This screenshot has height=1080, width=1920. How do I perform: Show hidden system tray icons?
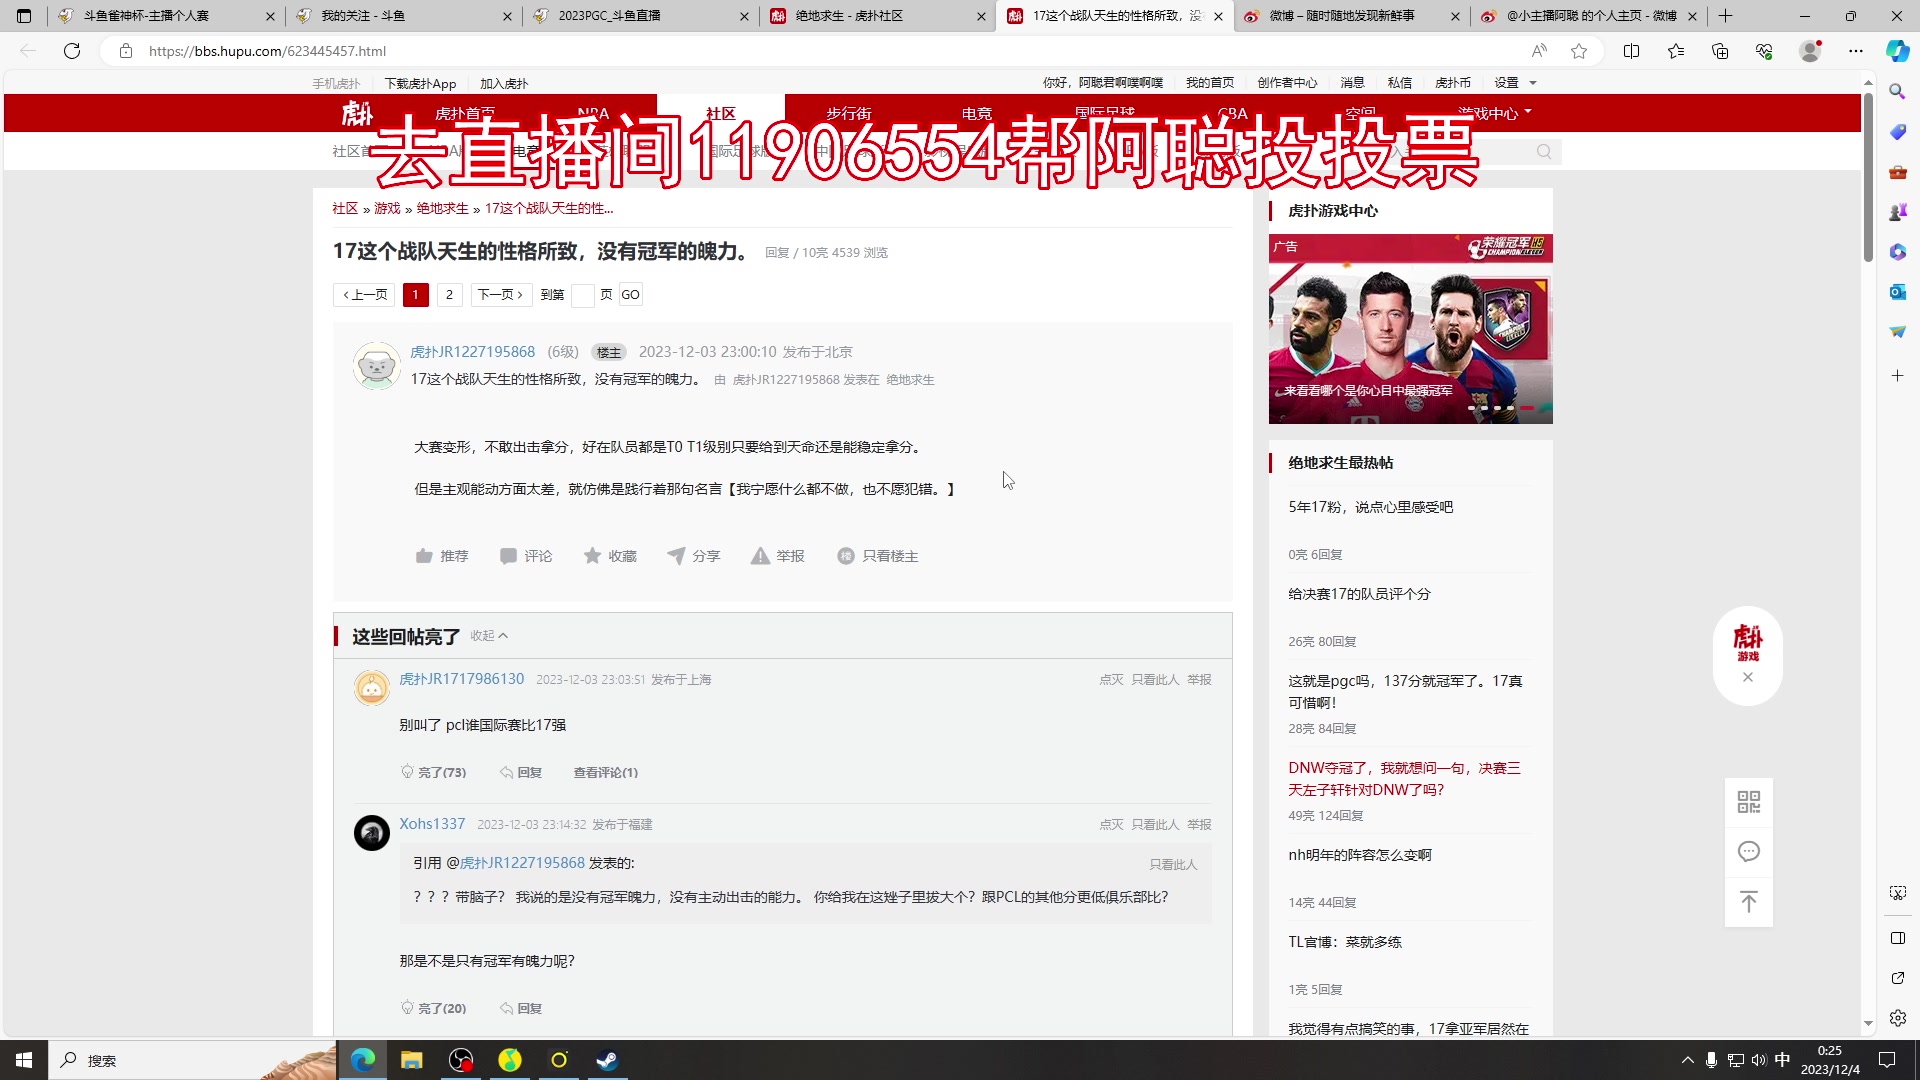[1688, 1060]
